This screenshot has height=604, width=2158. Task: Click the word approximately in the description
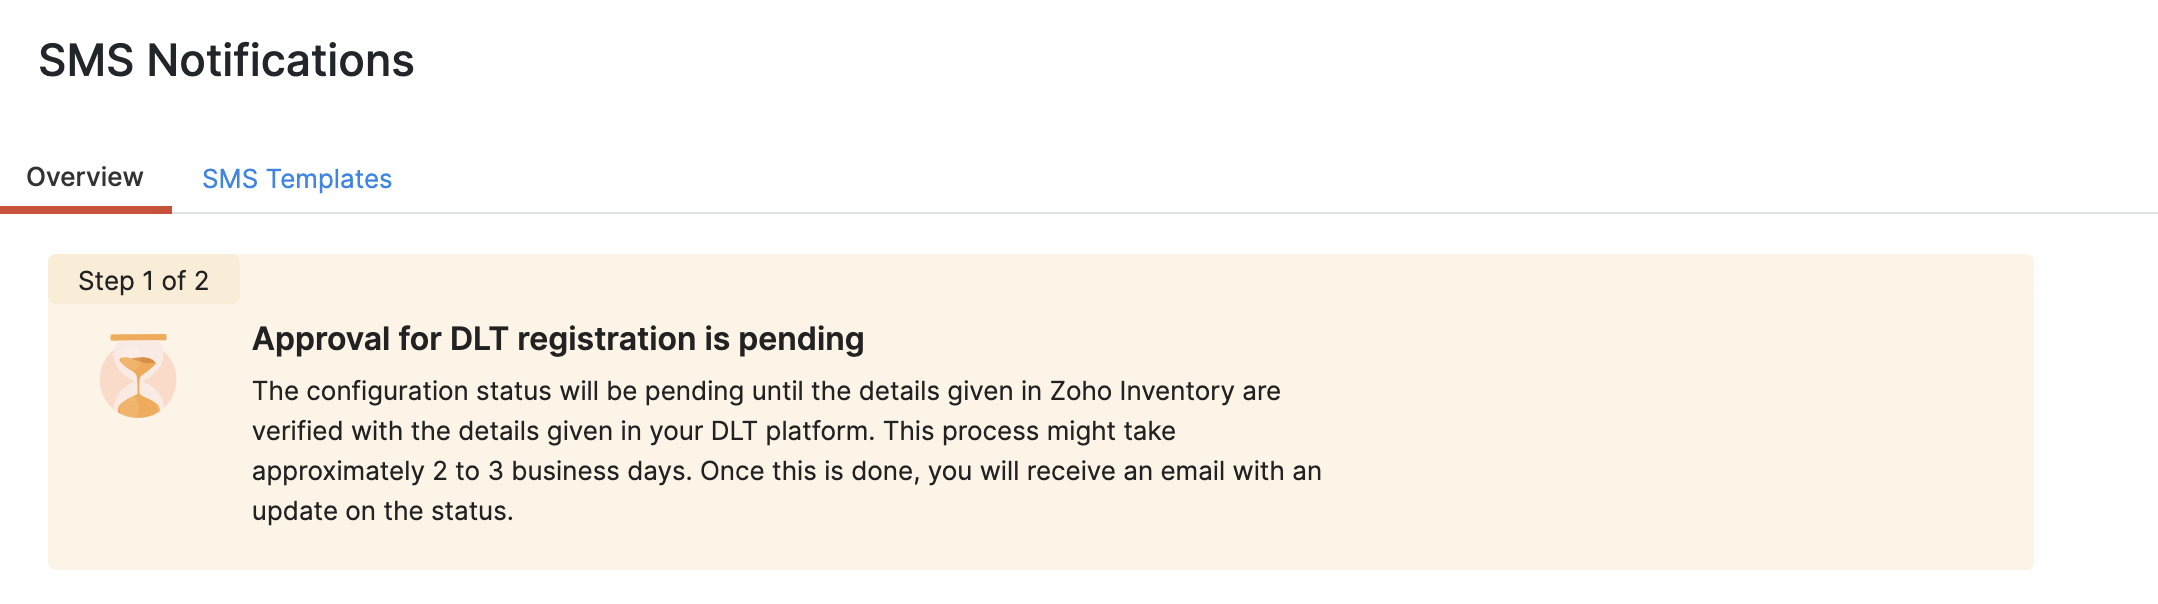[x=338, y=471]
